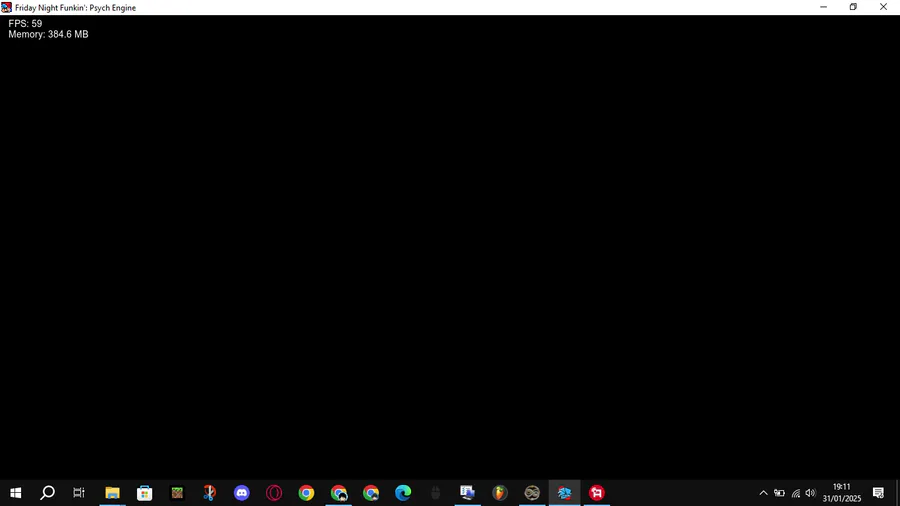The height and width of the screenshot is (506, 900).
Task: Select active Psych Engine taskbar icon
Action: point(564,493)
